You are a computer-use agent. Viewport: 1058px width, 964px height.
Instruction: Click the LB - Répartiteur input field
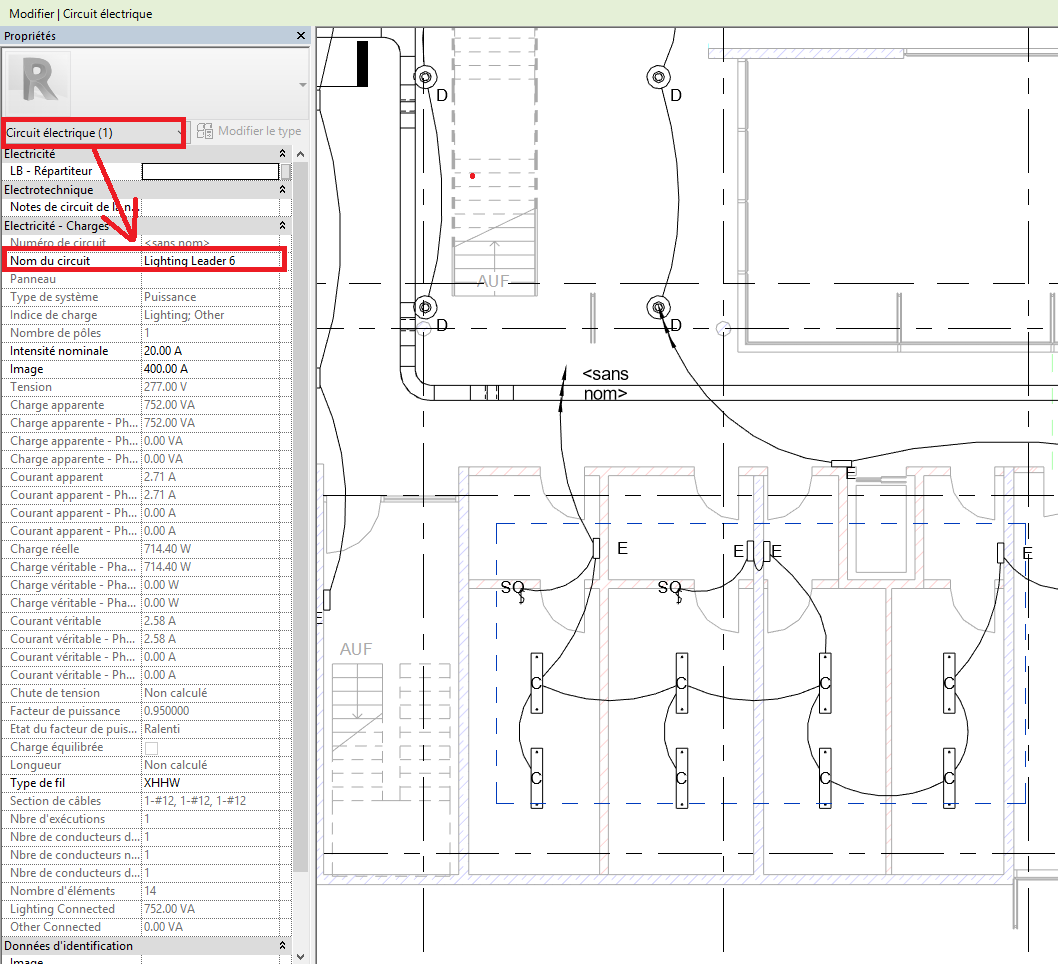(210, 172)
